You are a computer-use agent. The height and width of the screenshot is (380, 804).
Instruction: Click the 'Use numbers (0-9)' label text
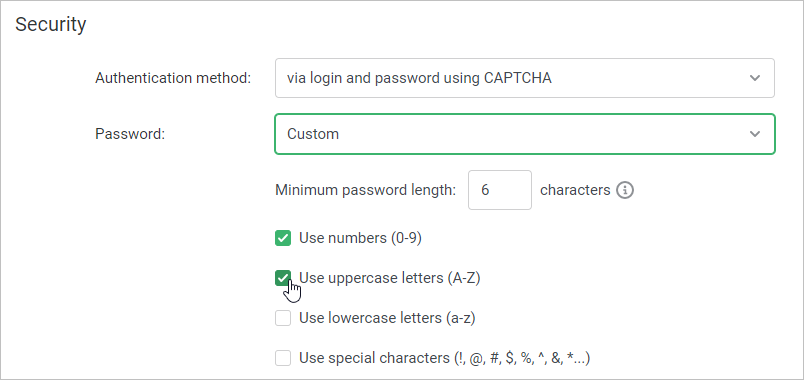coord(360,238)
